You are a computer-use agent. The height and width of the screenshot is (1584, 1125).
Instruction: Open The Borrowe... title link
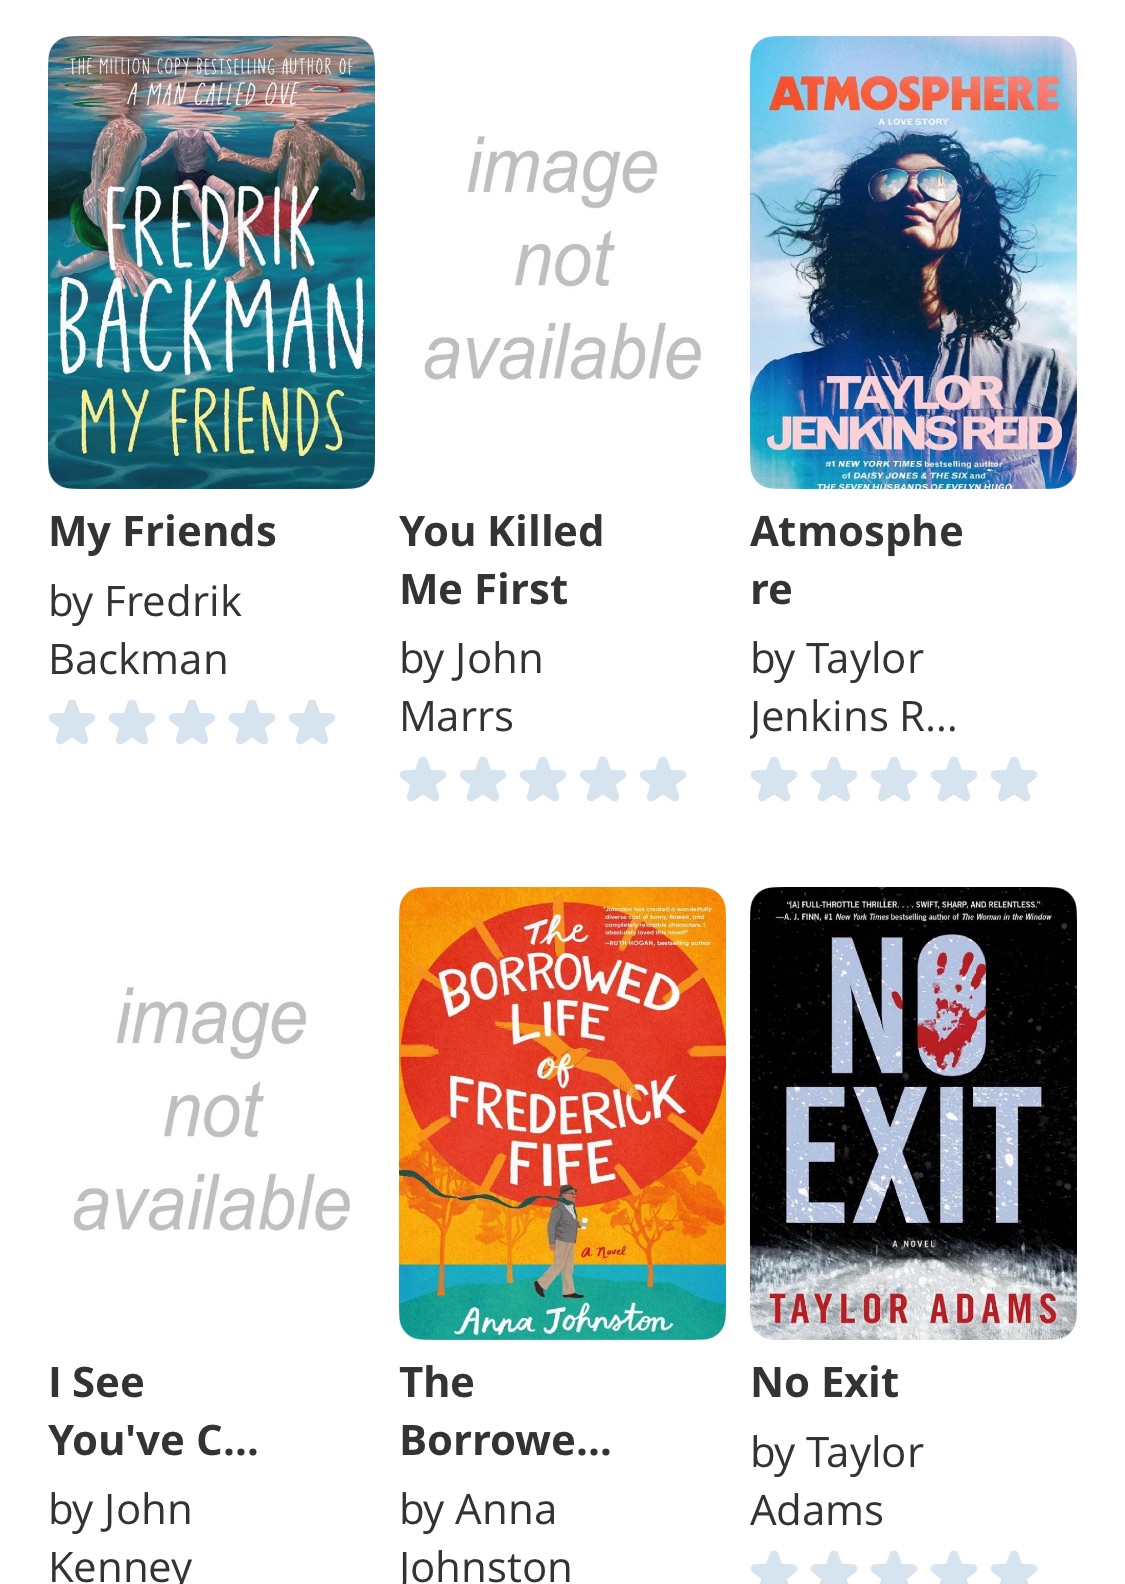tap(505, 1411)
